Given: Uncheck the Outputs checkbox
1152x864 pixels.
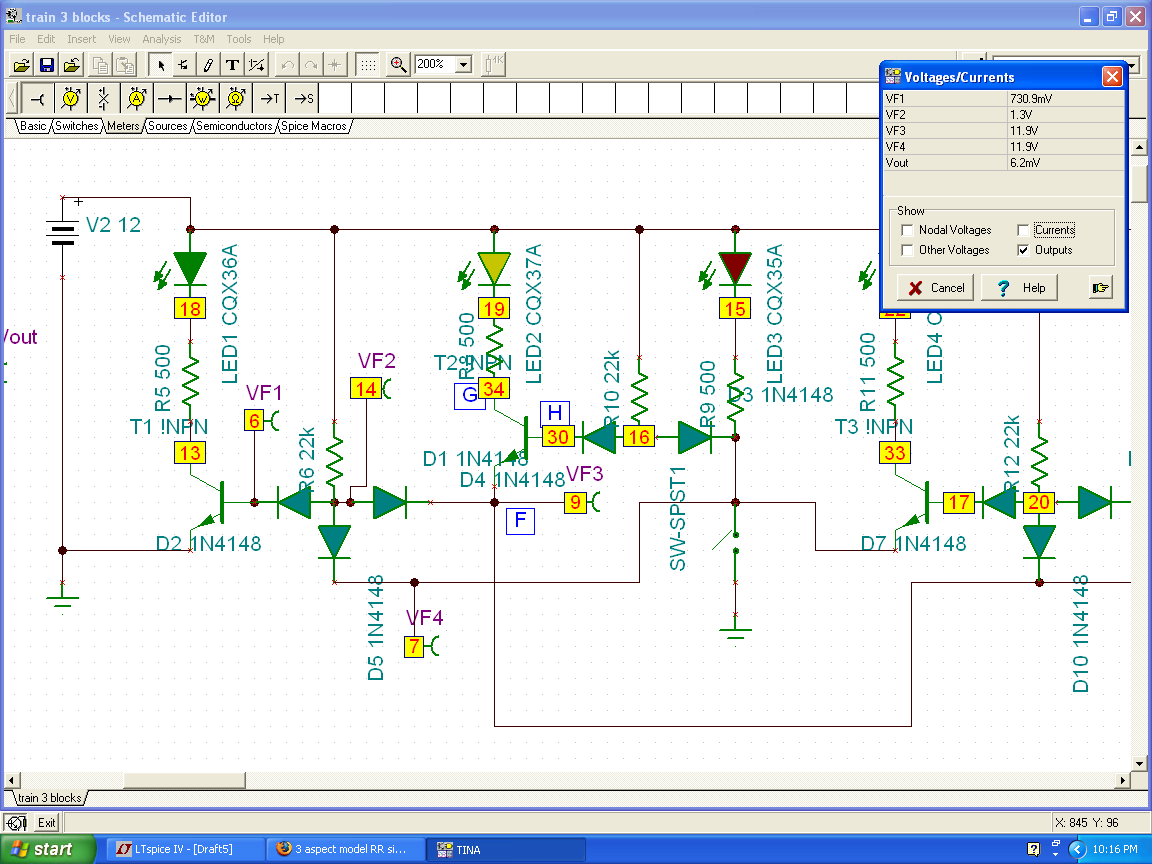Looking at the screenshot, I should [1023, 250].
